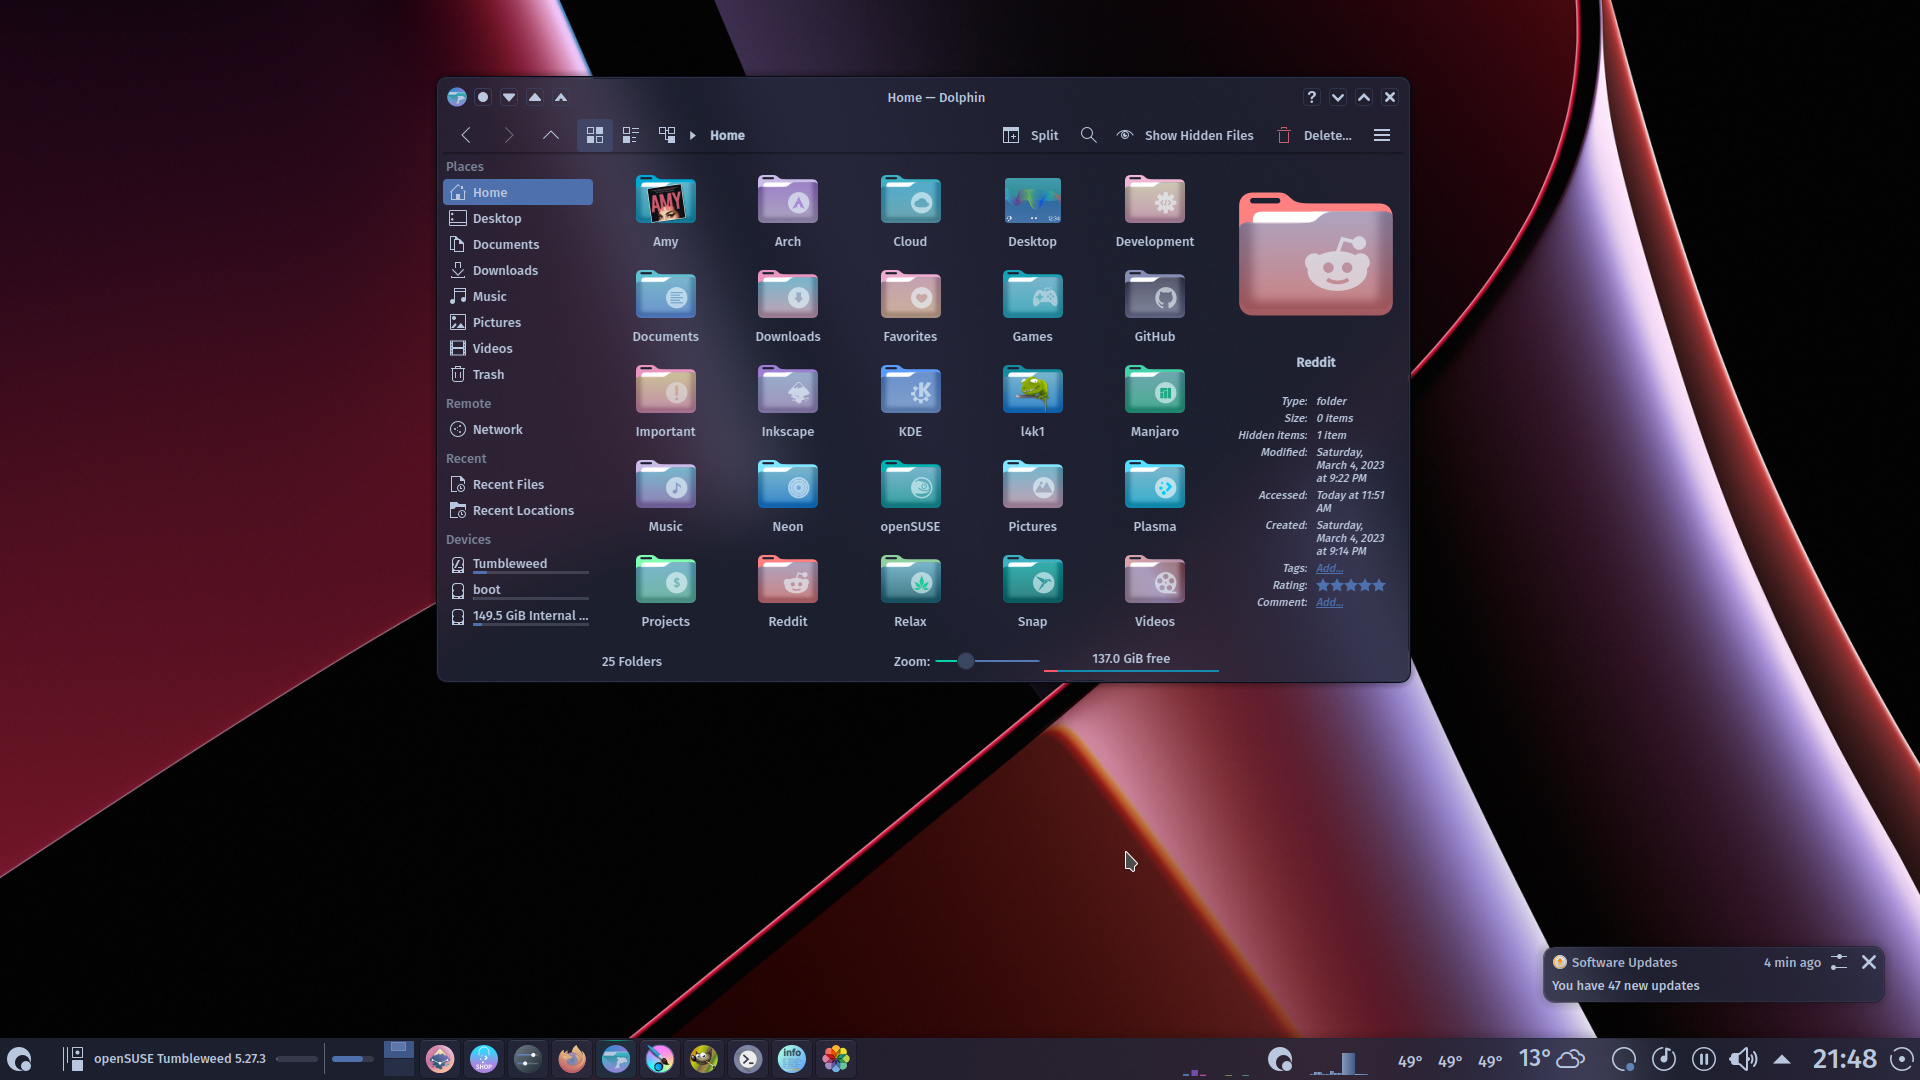Viewport: 1920px width, 1080px height.
Task: Click Add link next to Tags
Action: tap(1329, 568)
